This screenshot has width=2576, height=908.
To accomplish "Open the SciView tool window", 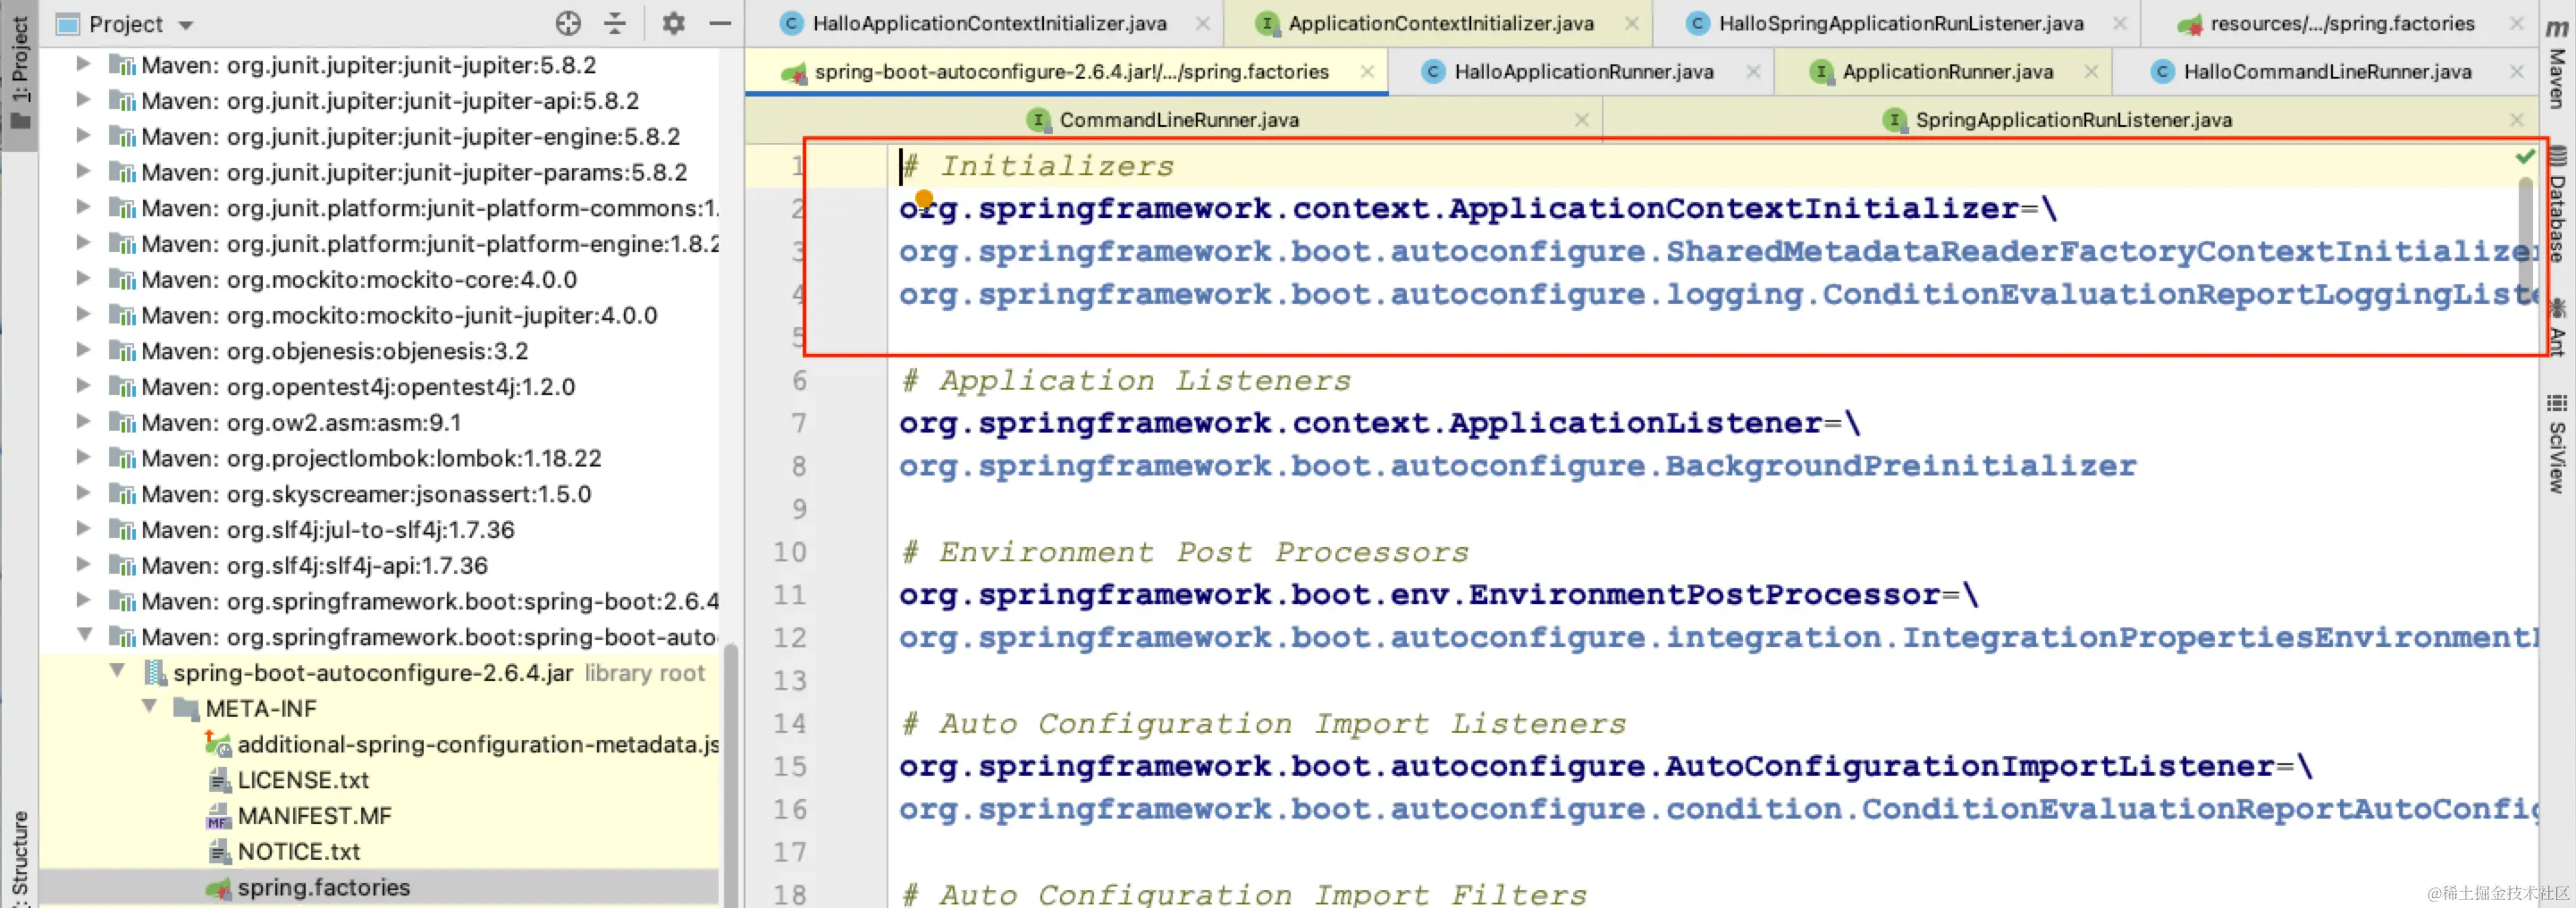I will (x=2558, y=442).
